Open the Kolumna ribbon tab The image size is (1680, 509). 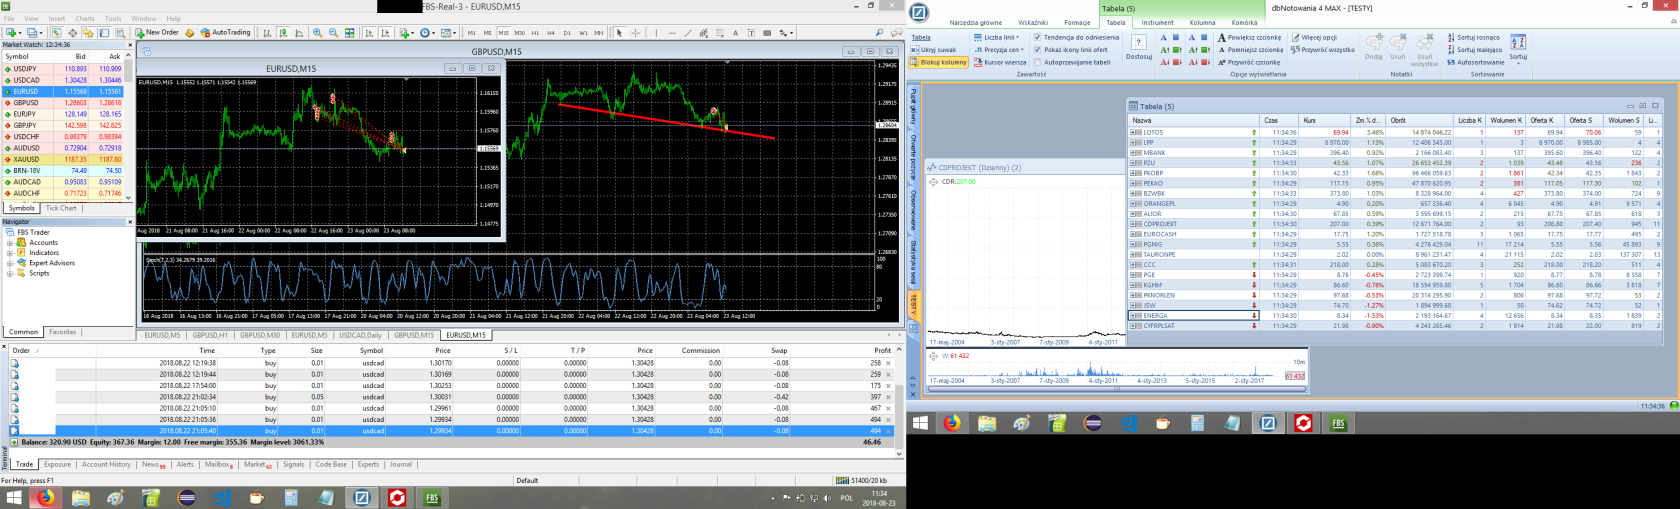pyautogui.click(x=1202, y=22)
